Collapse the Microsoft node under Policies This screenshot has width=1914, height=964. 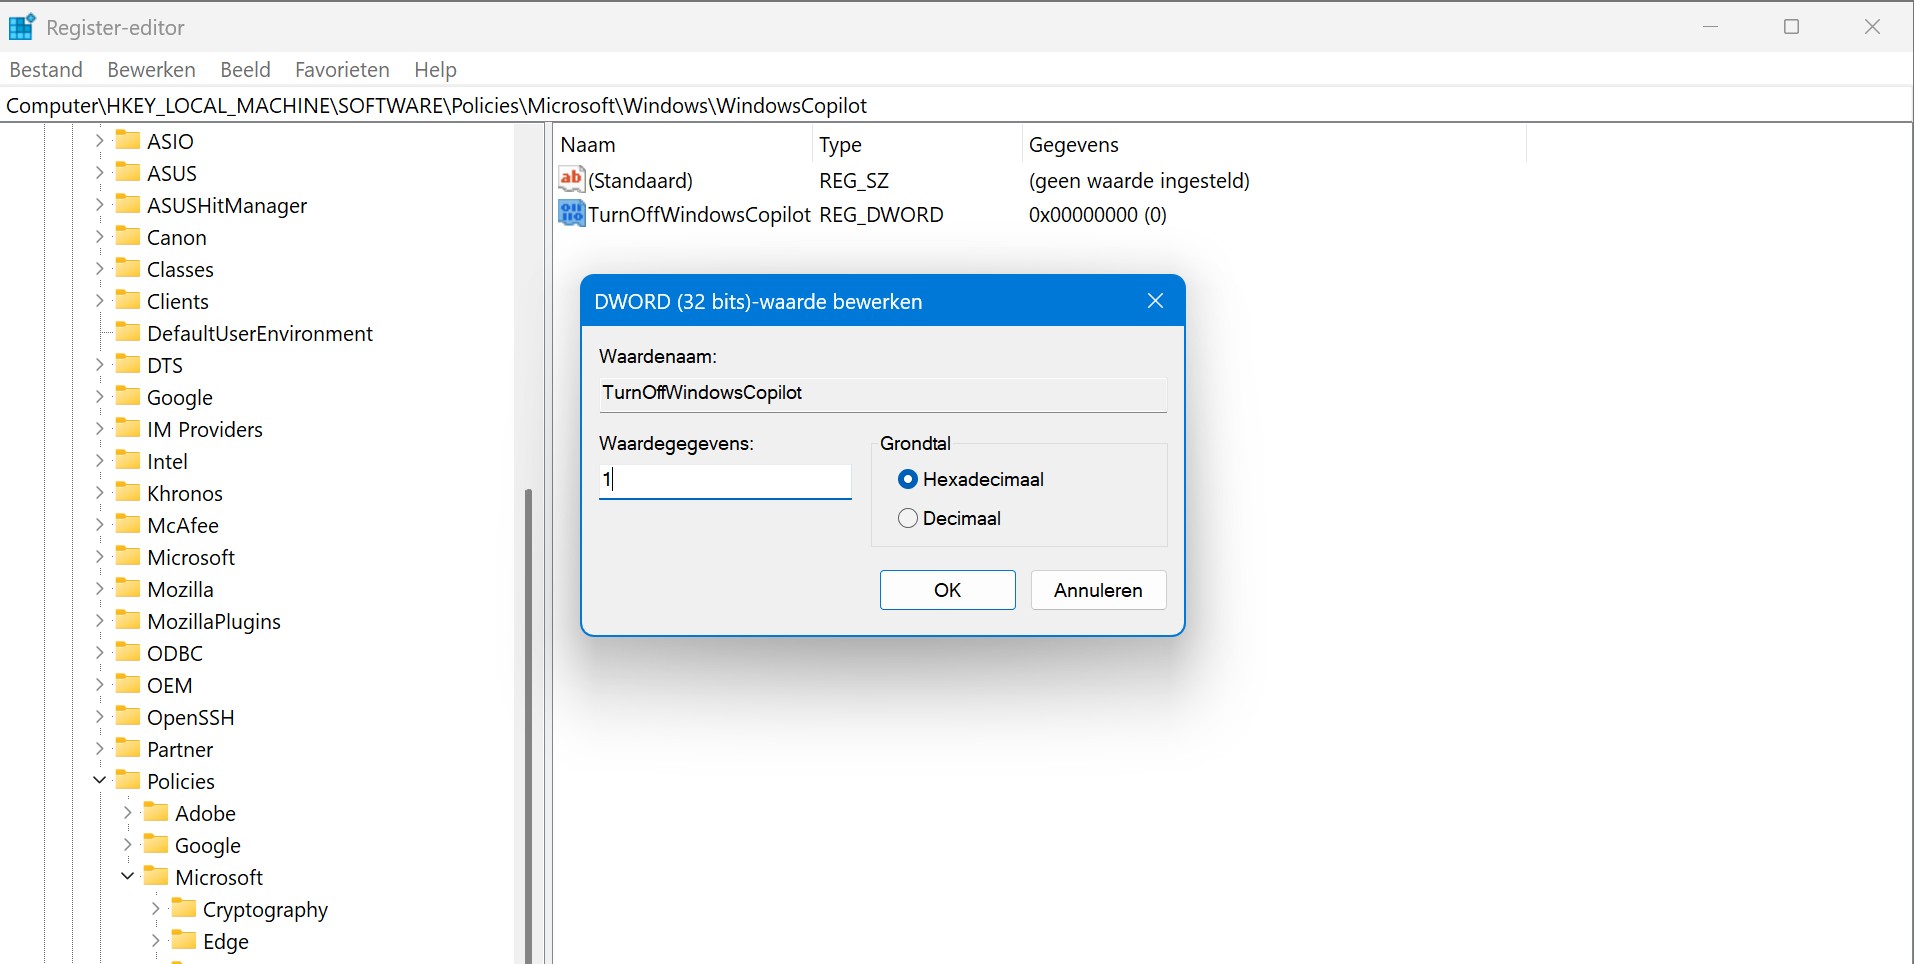click(x=127, y=877)
